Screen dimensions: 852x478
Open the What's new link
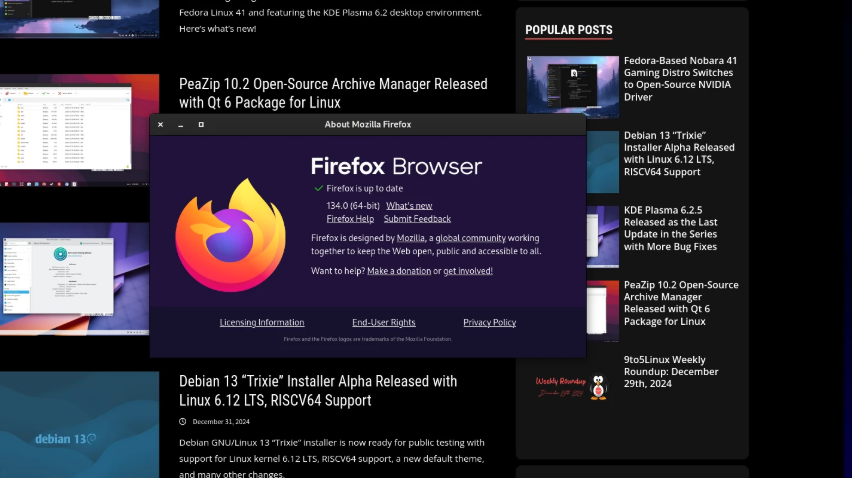tap(409, 205)
